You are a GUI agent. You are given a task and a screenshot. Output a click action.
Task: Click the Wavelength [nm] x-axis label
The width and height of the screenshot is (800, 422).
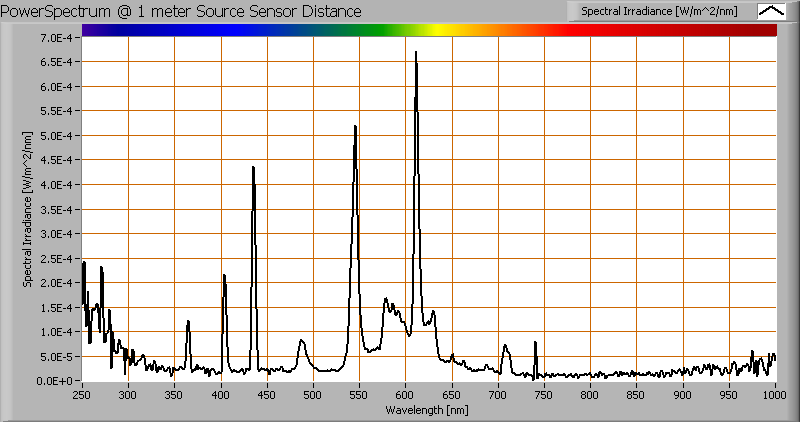pos(429,410)
